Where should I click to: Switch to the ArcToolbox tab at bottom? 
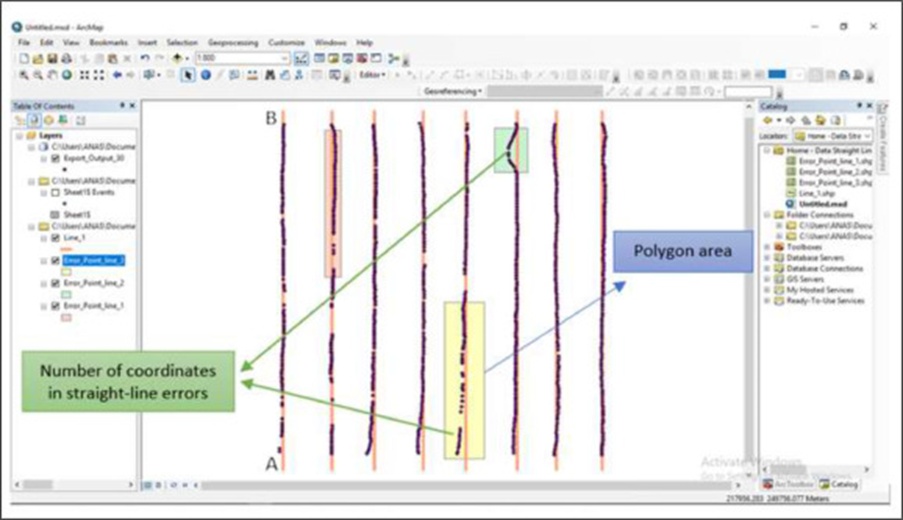[789, 484]
